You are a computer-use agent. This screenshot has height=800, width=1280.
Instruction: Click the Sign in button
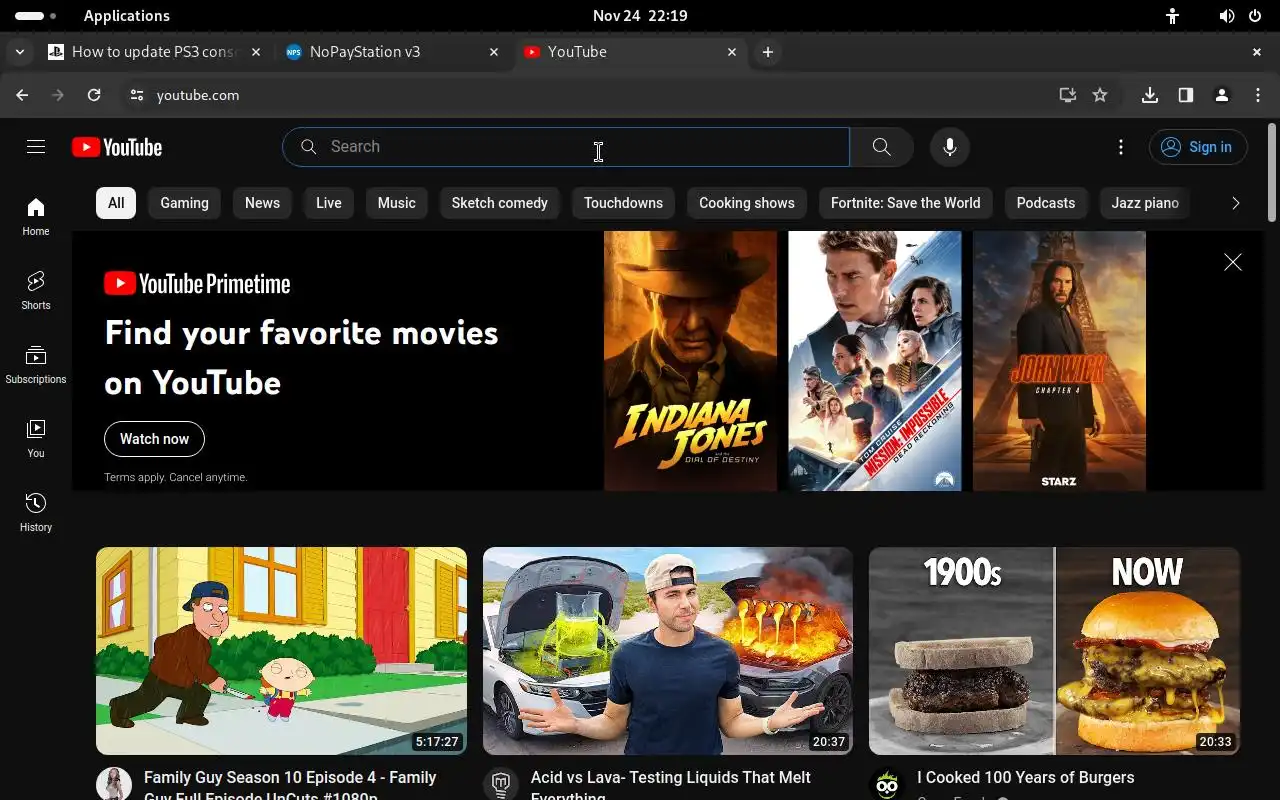(x=1198, y=147)
